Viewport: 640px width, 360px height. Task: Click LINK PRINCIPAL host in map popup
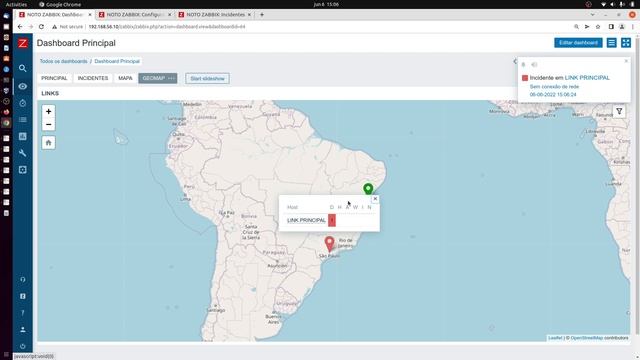point(306,220)
